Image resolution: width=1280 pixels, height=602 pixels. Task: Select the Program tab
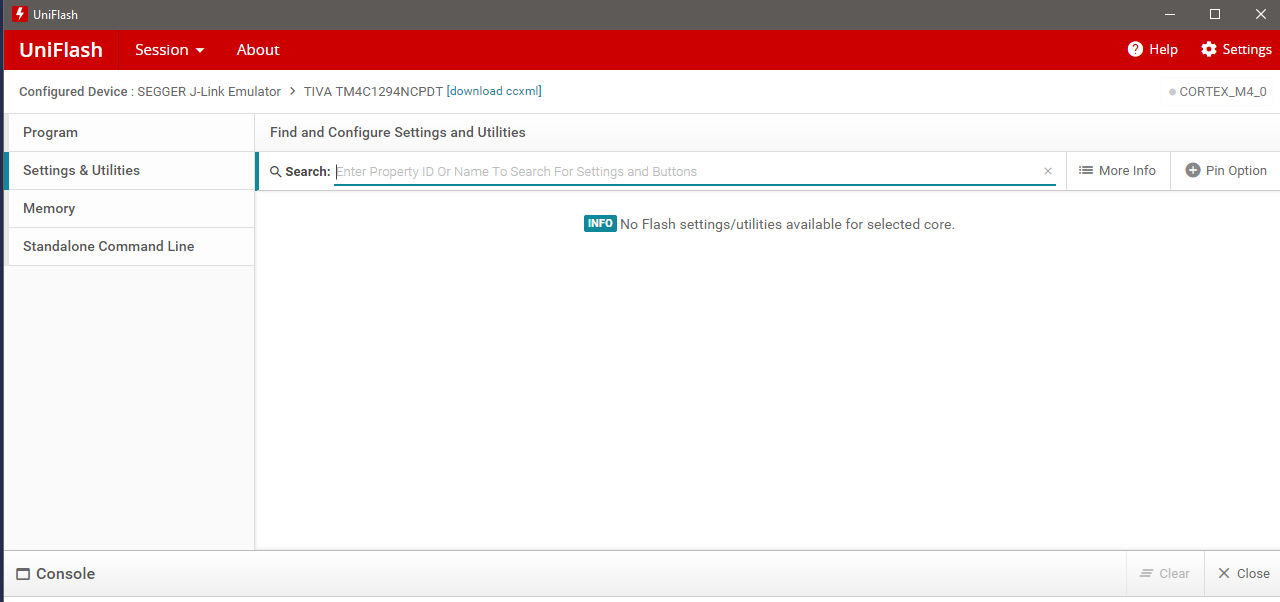click(x=130, y=133)
